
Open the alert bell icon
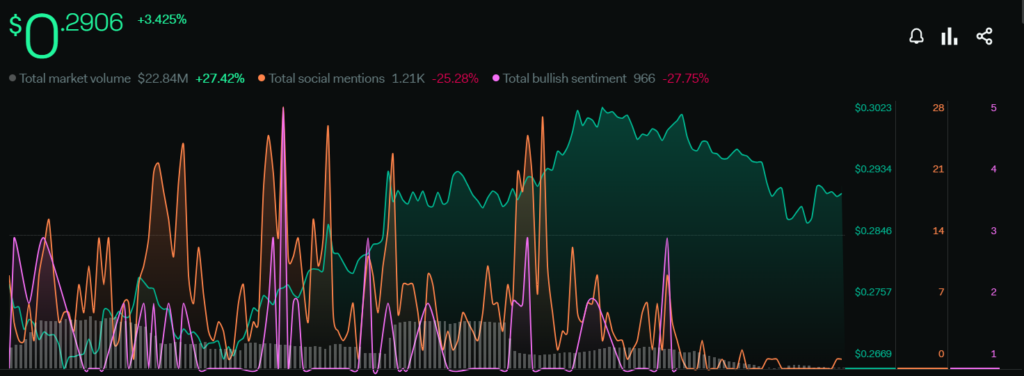pyautogui.click(x=916, y=37)
